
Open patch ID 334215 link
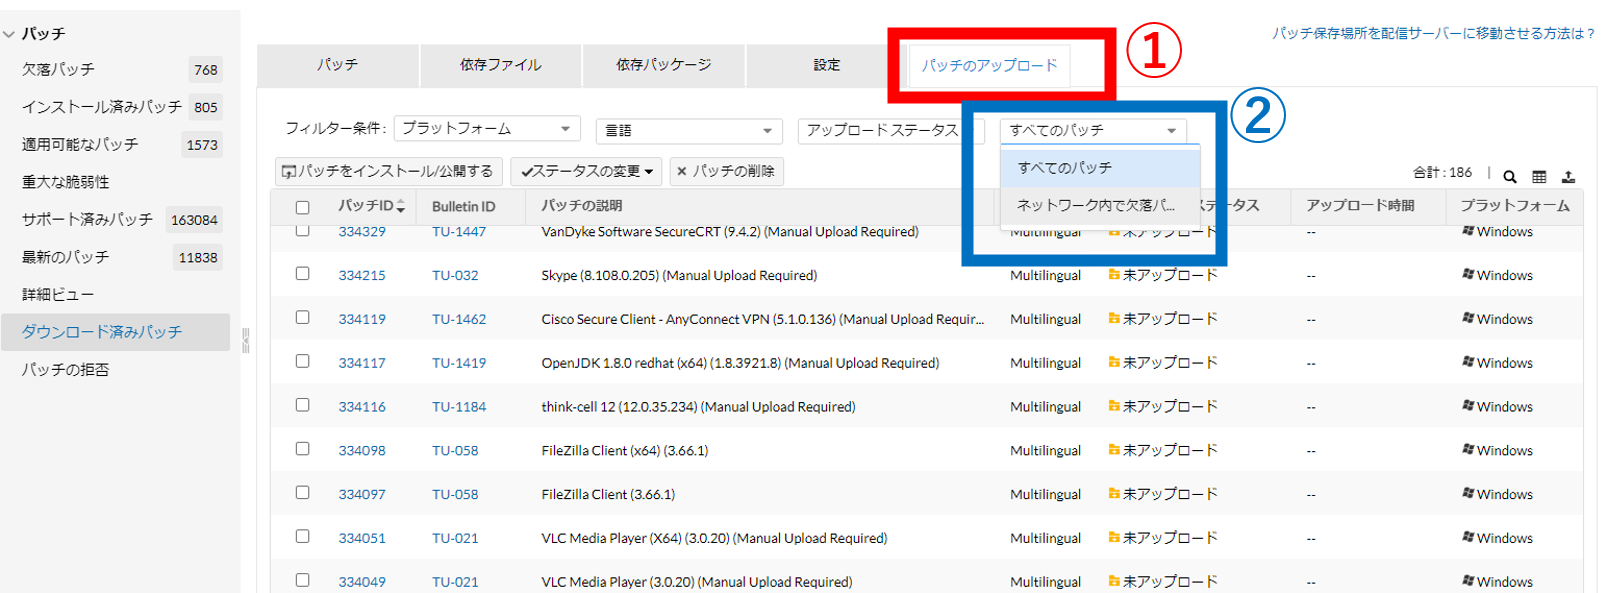[362, 275]
